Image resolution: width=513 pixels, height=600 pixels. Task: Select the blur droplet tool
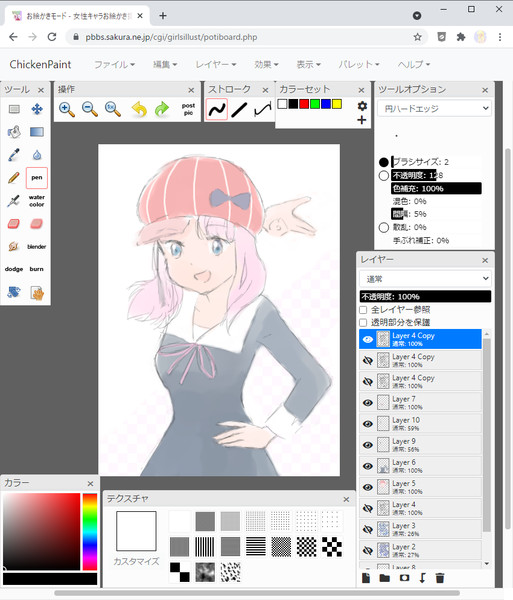coord(37,155)
